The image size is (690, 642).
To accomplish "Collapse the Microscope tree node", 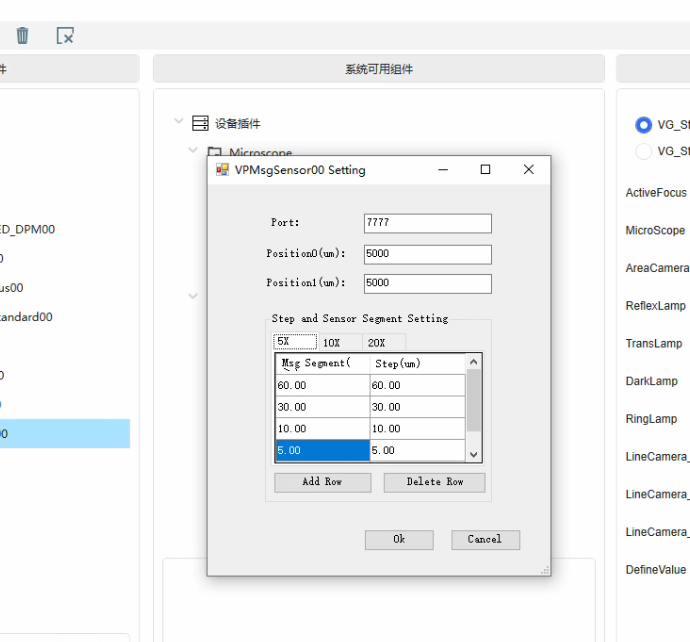I will click(x=194, y=151).
